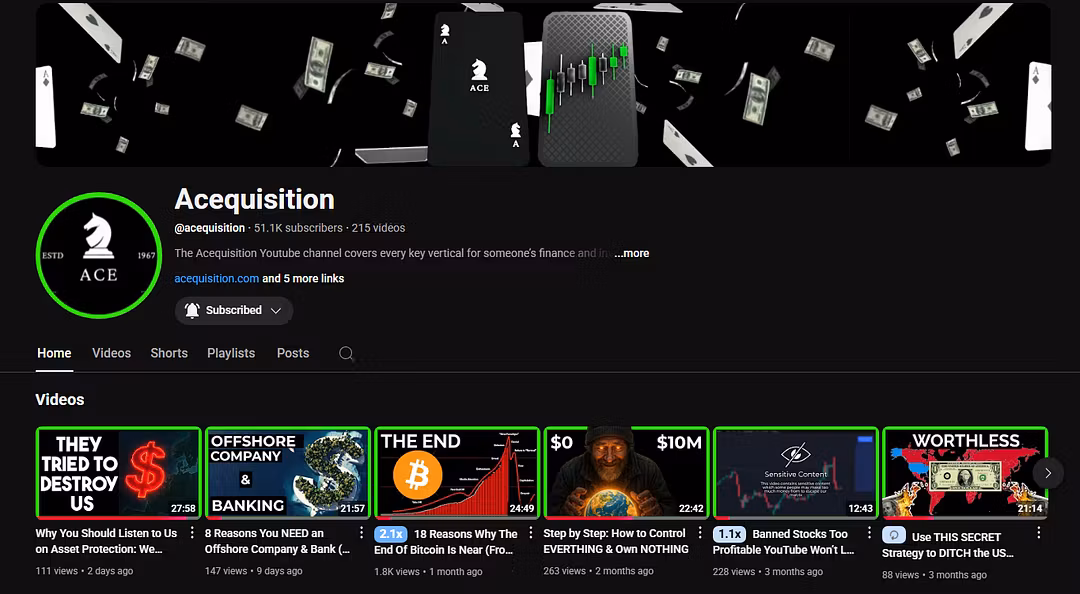Open the WORTHLESS dollar map video thumbnail
This screenshot has height=594, width=1080.
pos(964,473)
